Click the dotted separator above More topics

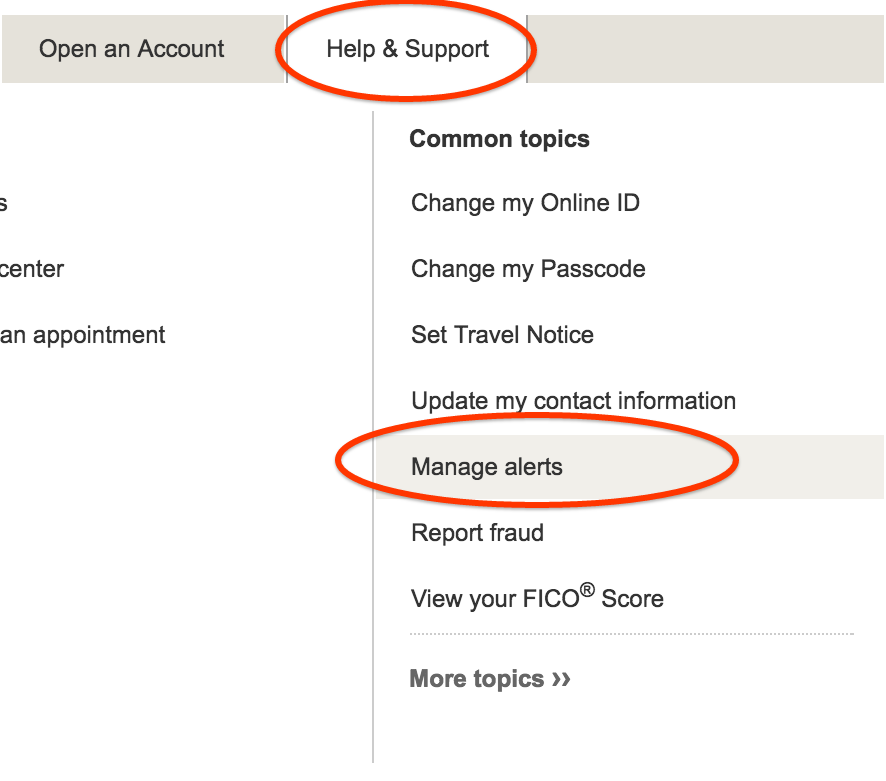pos(631,634)
